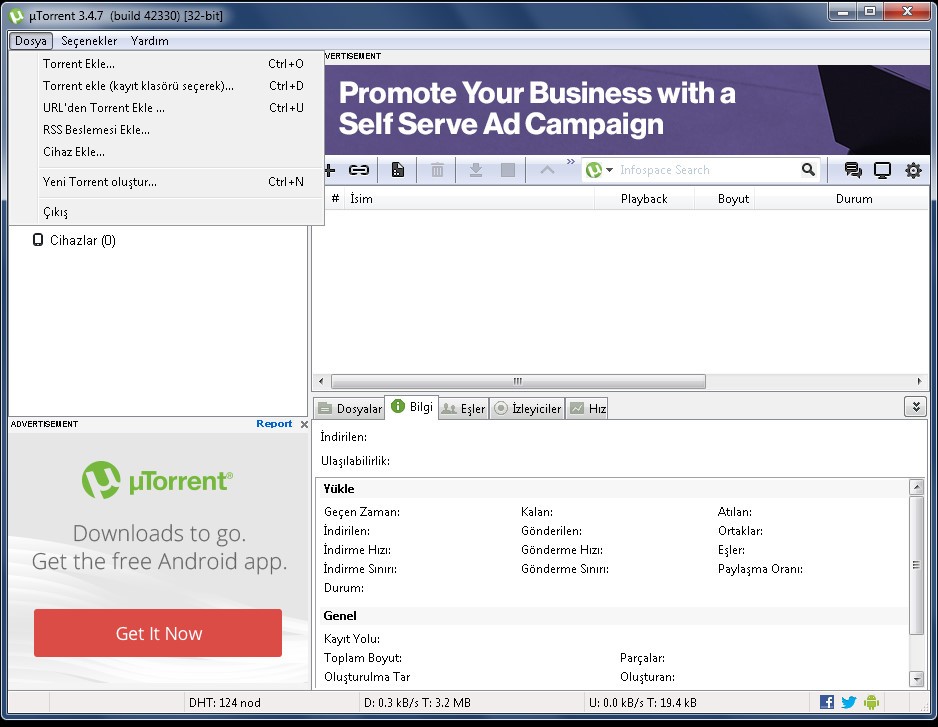Click the Paylaşma Oranı: label
938x727 pixels.
[x=760, y=569]
